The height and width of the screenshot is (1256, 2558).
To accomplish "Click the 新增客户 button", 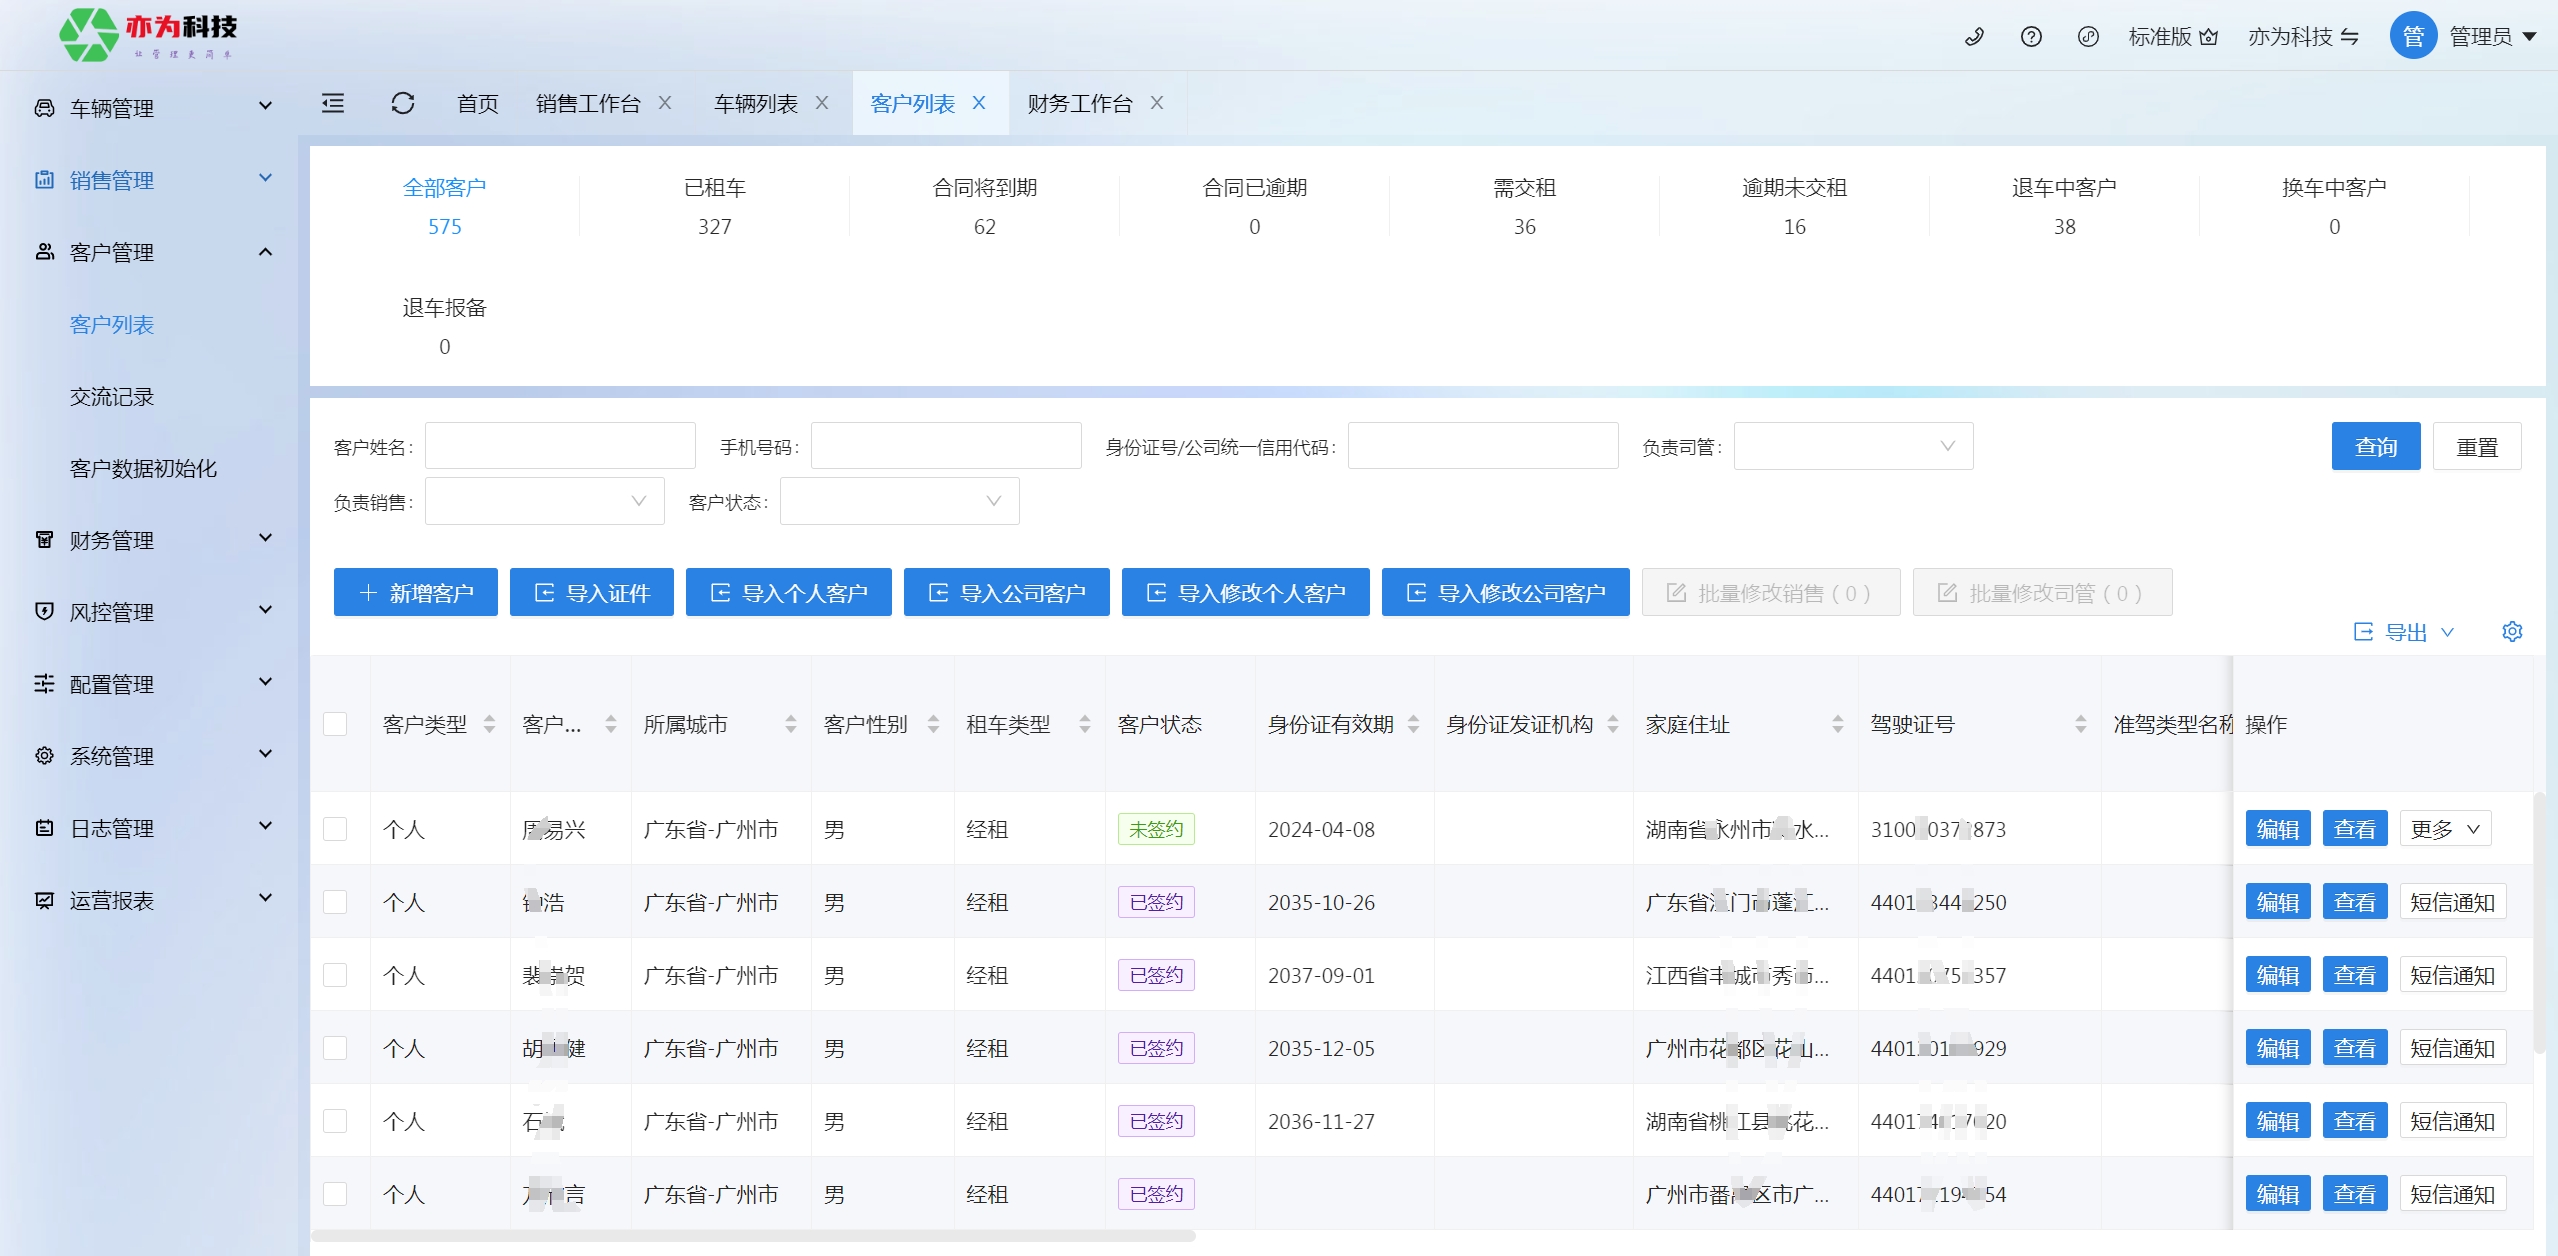I will pos(416,593).
